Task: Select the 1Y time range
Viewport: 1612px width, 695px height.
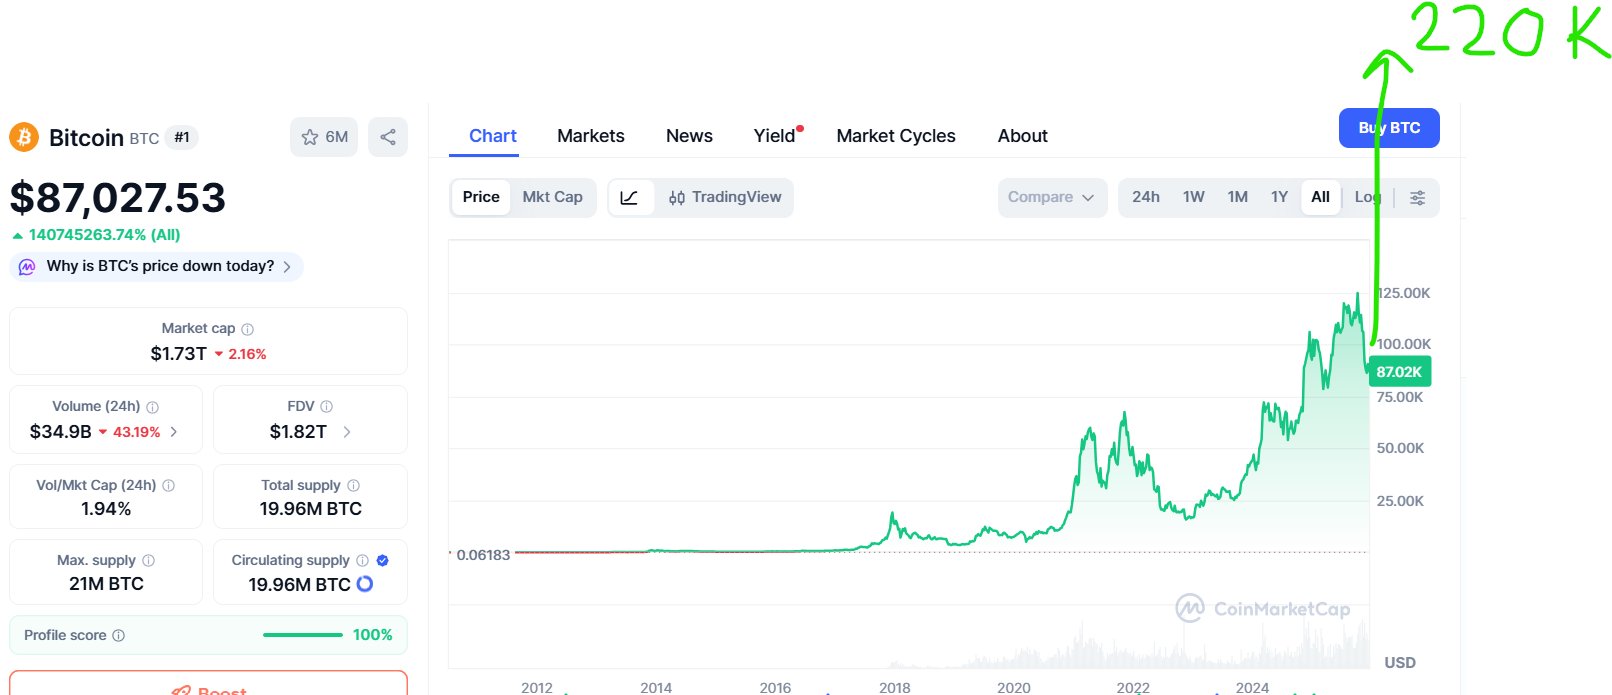Action: pos(1279,197)
